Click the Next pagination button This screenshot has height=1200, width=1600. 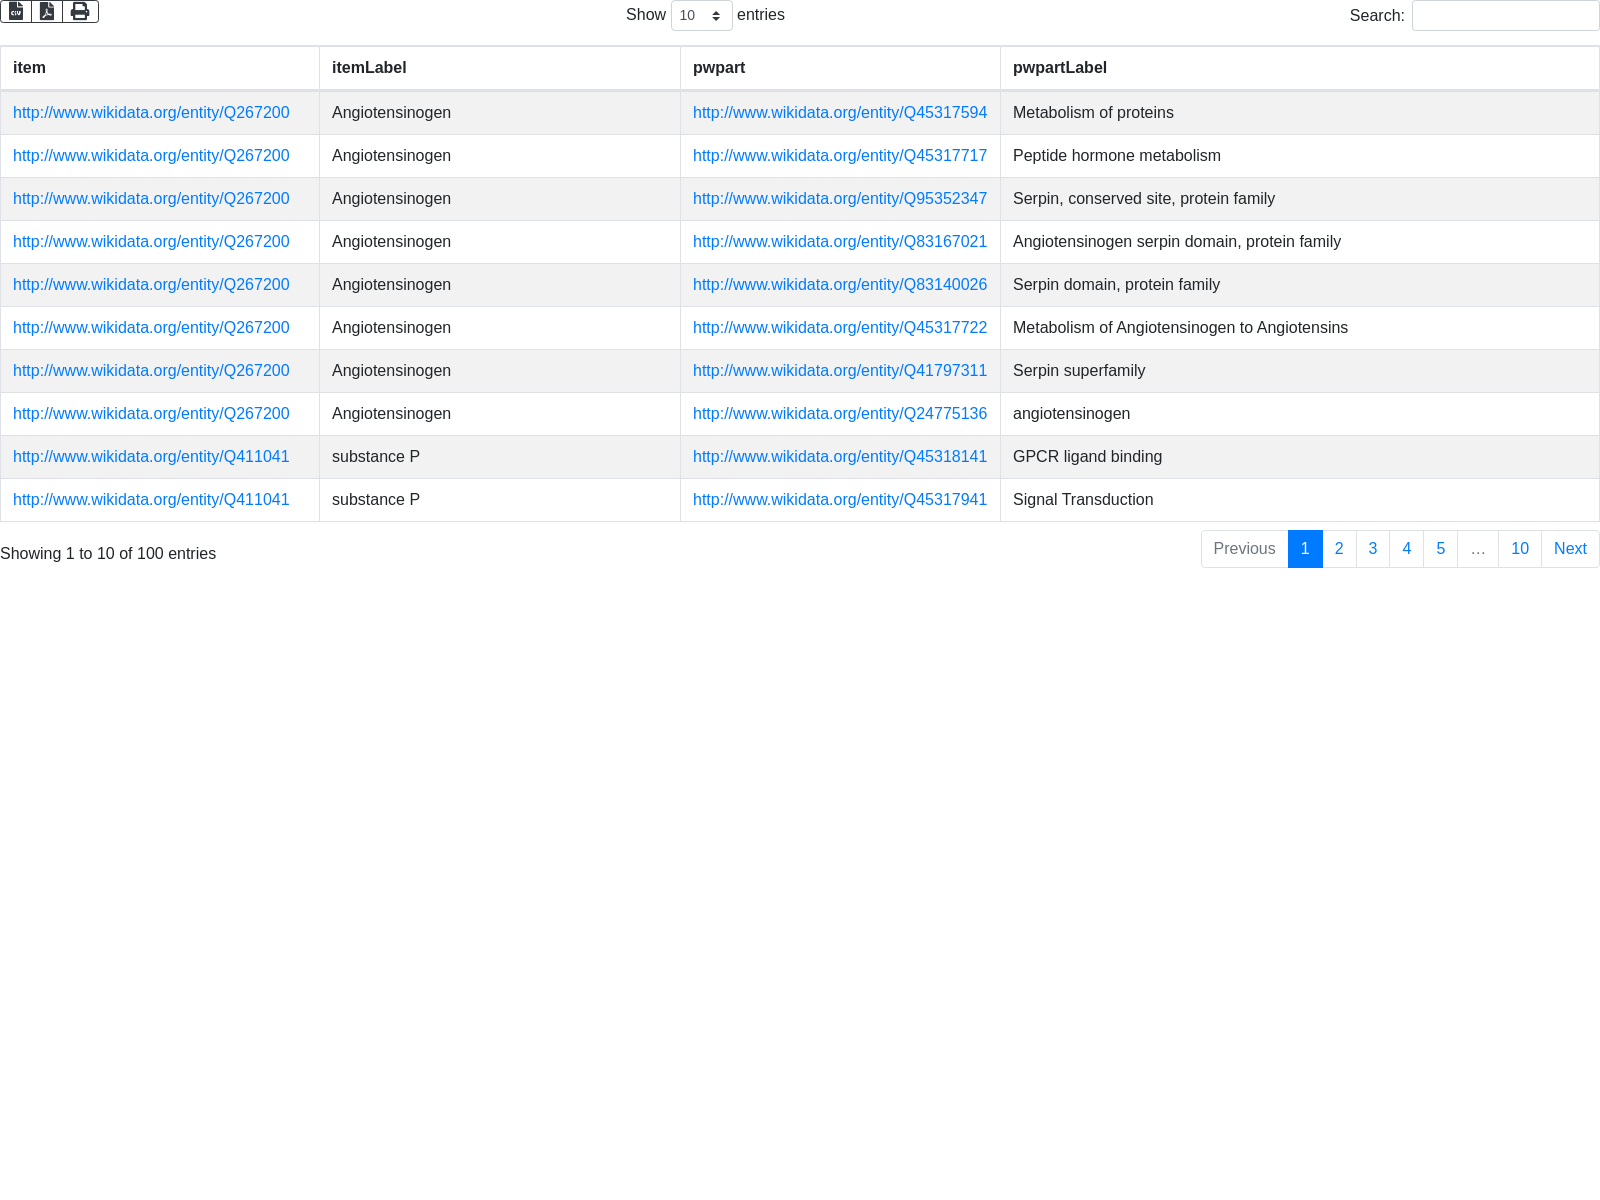click(x=1570, y=549)
